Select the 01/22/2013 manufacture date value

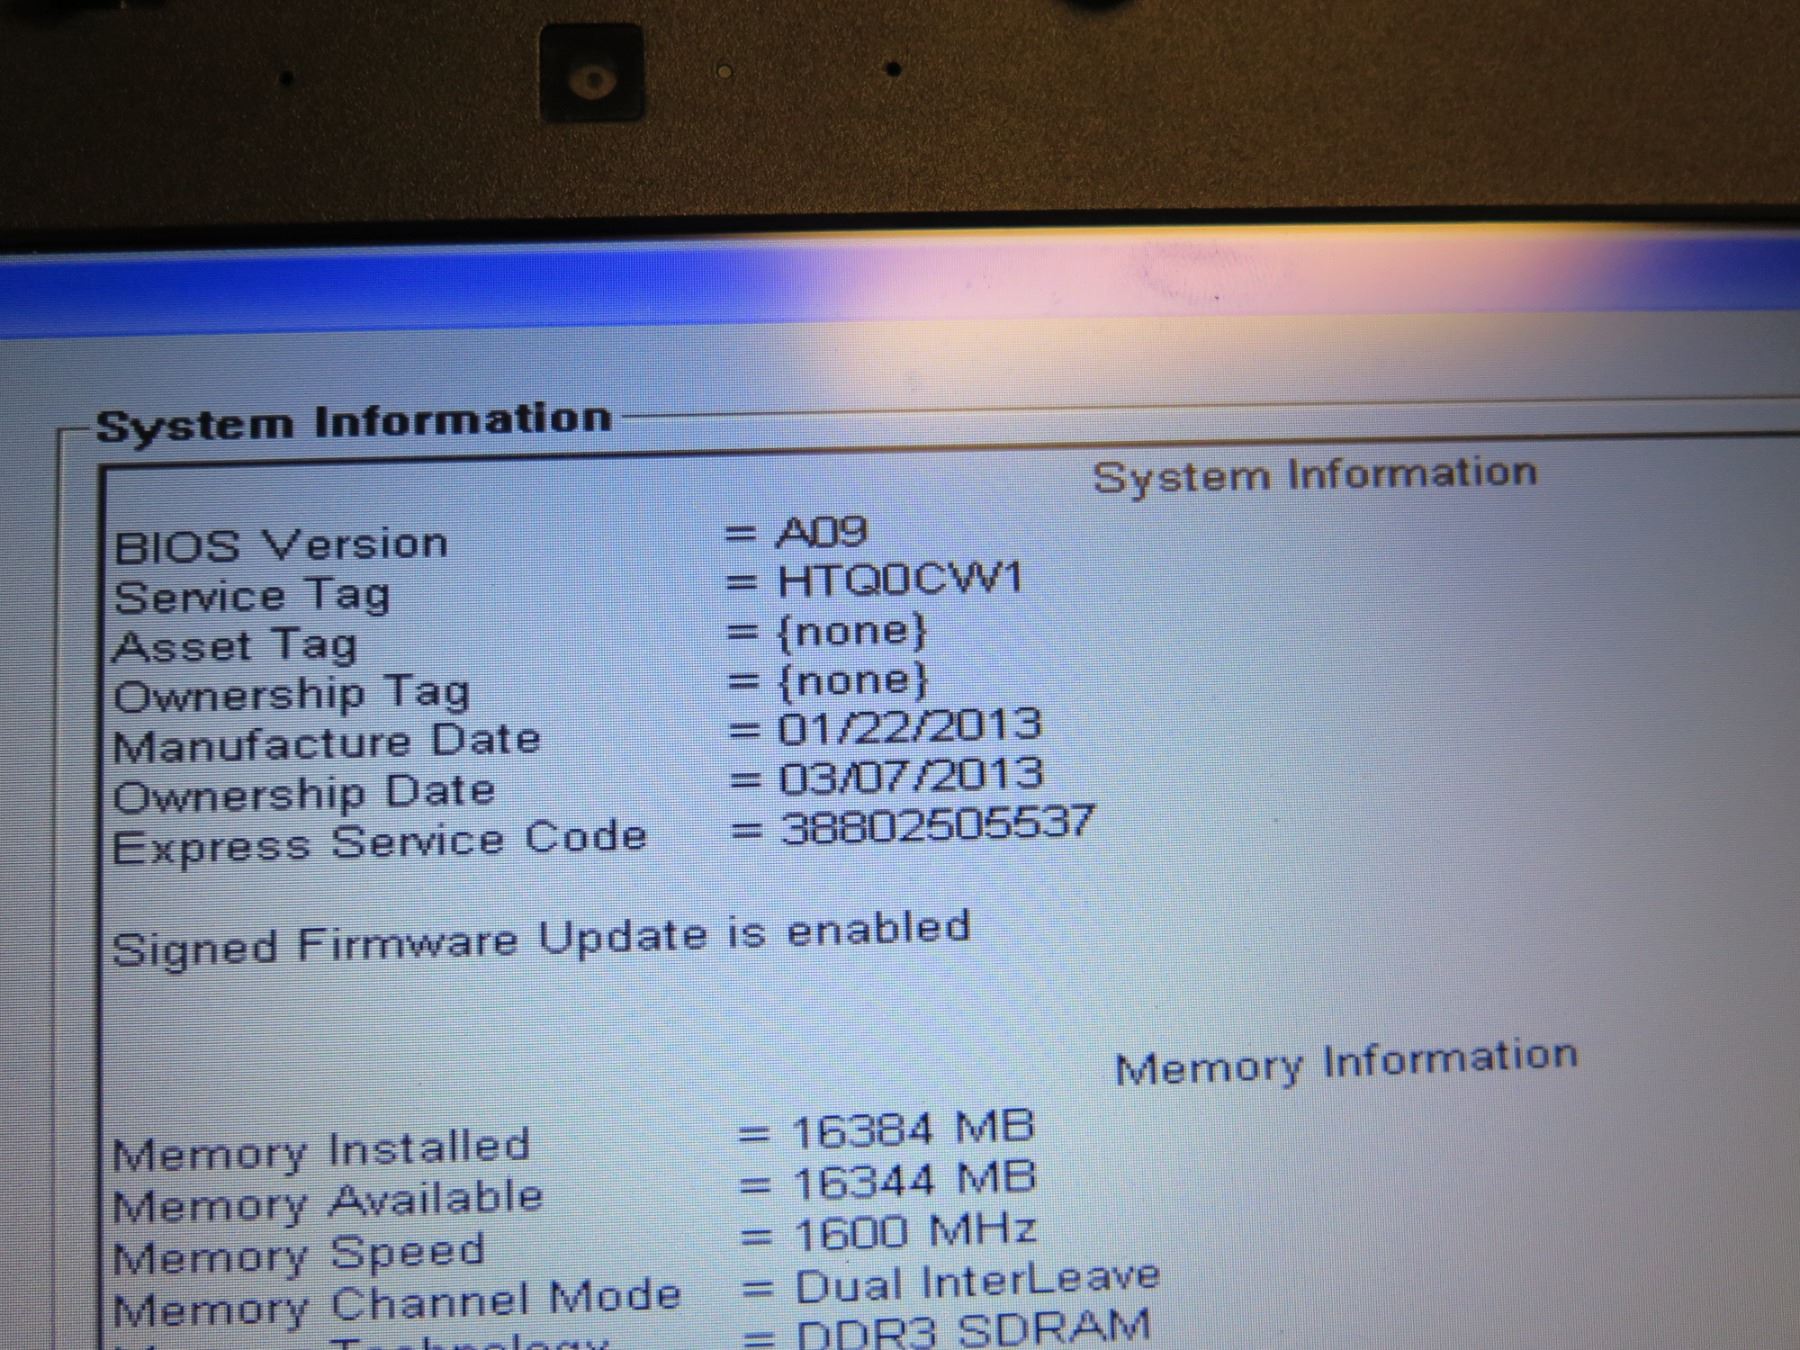[x=909, y=727]
